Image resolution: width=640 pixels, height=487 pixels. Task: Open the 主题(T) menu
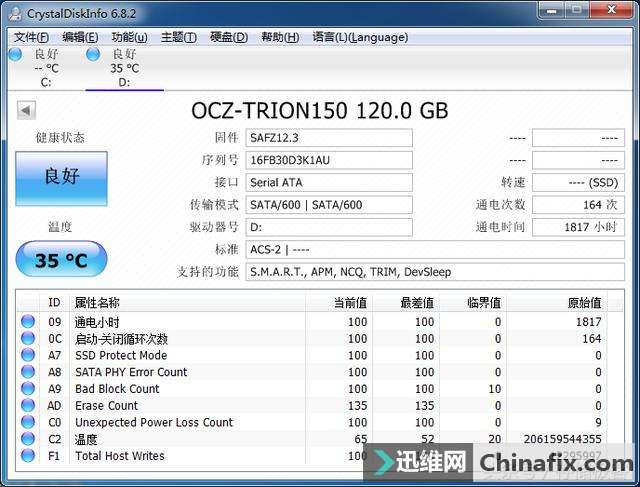[x=178, y=37]
